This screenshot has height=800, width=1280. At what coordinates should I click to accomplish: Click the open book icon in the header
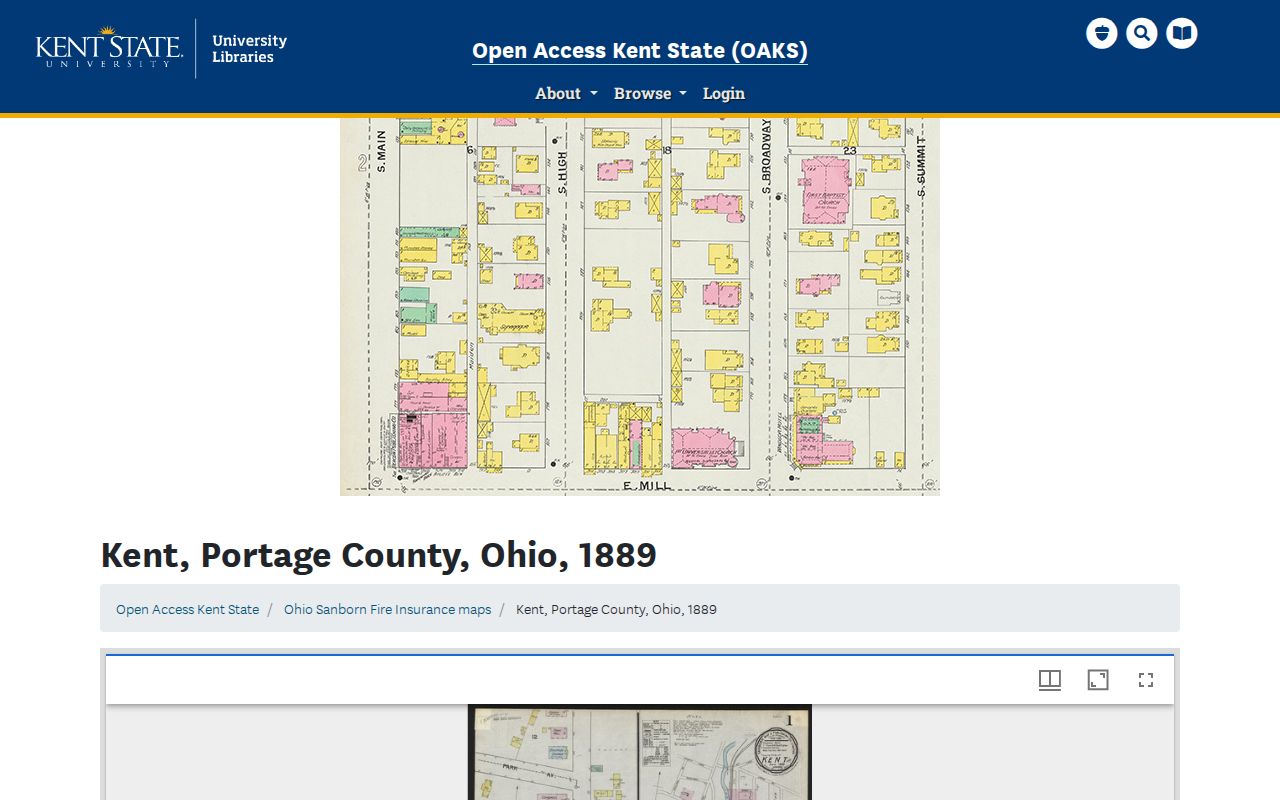click(1181, 33)
